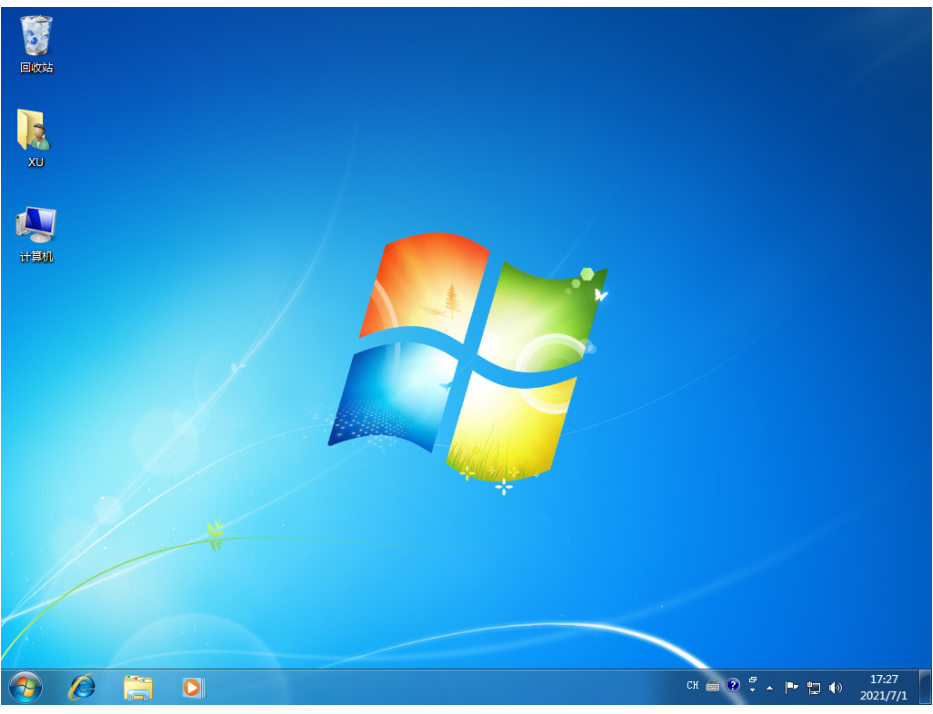Open the language bar options arrow
Image resolution: width=933 pixels, height=714 pixels.
point(753,690)
